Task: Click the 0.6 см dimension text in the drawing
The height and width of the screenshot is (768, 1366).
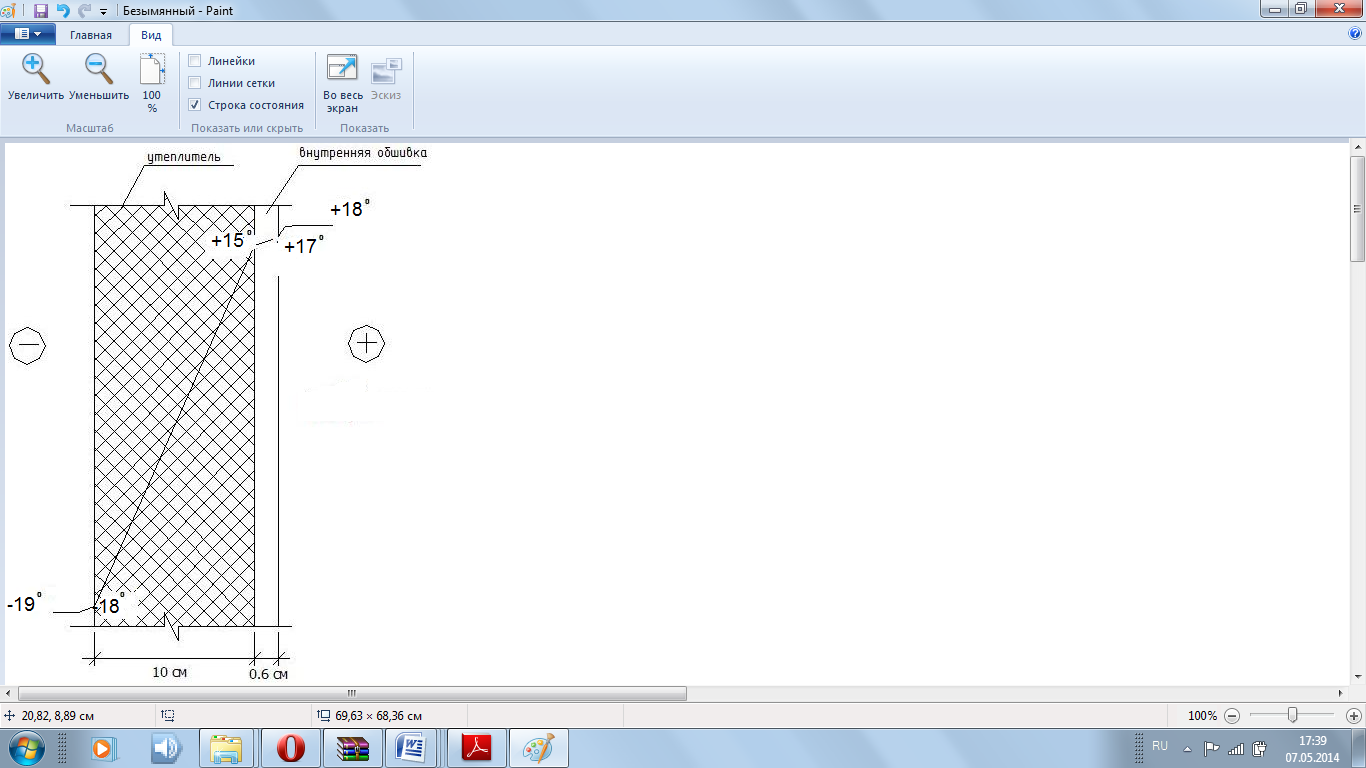Action: tap(268, 674)
